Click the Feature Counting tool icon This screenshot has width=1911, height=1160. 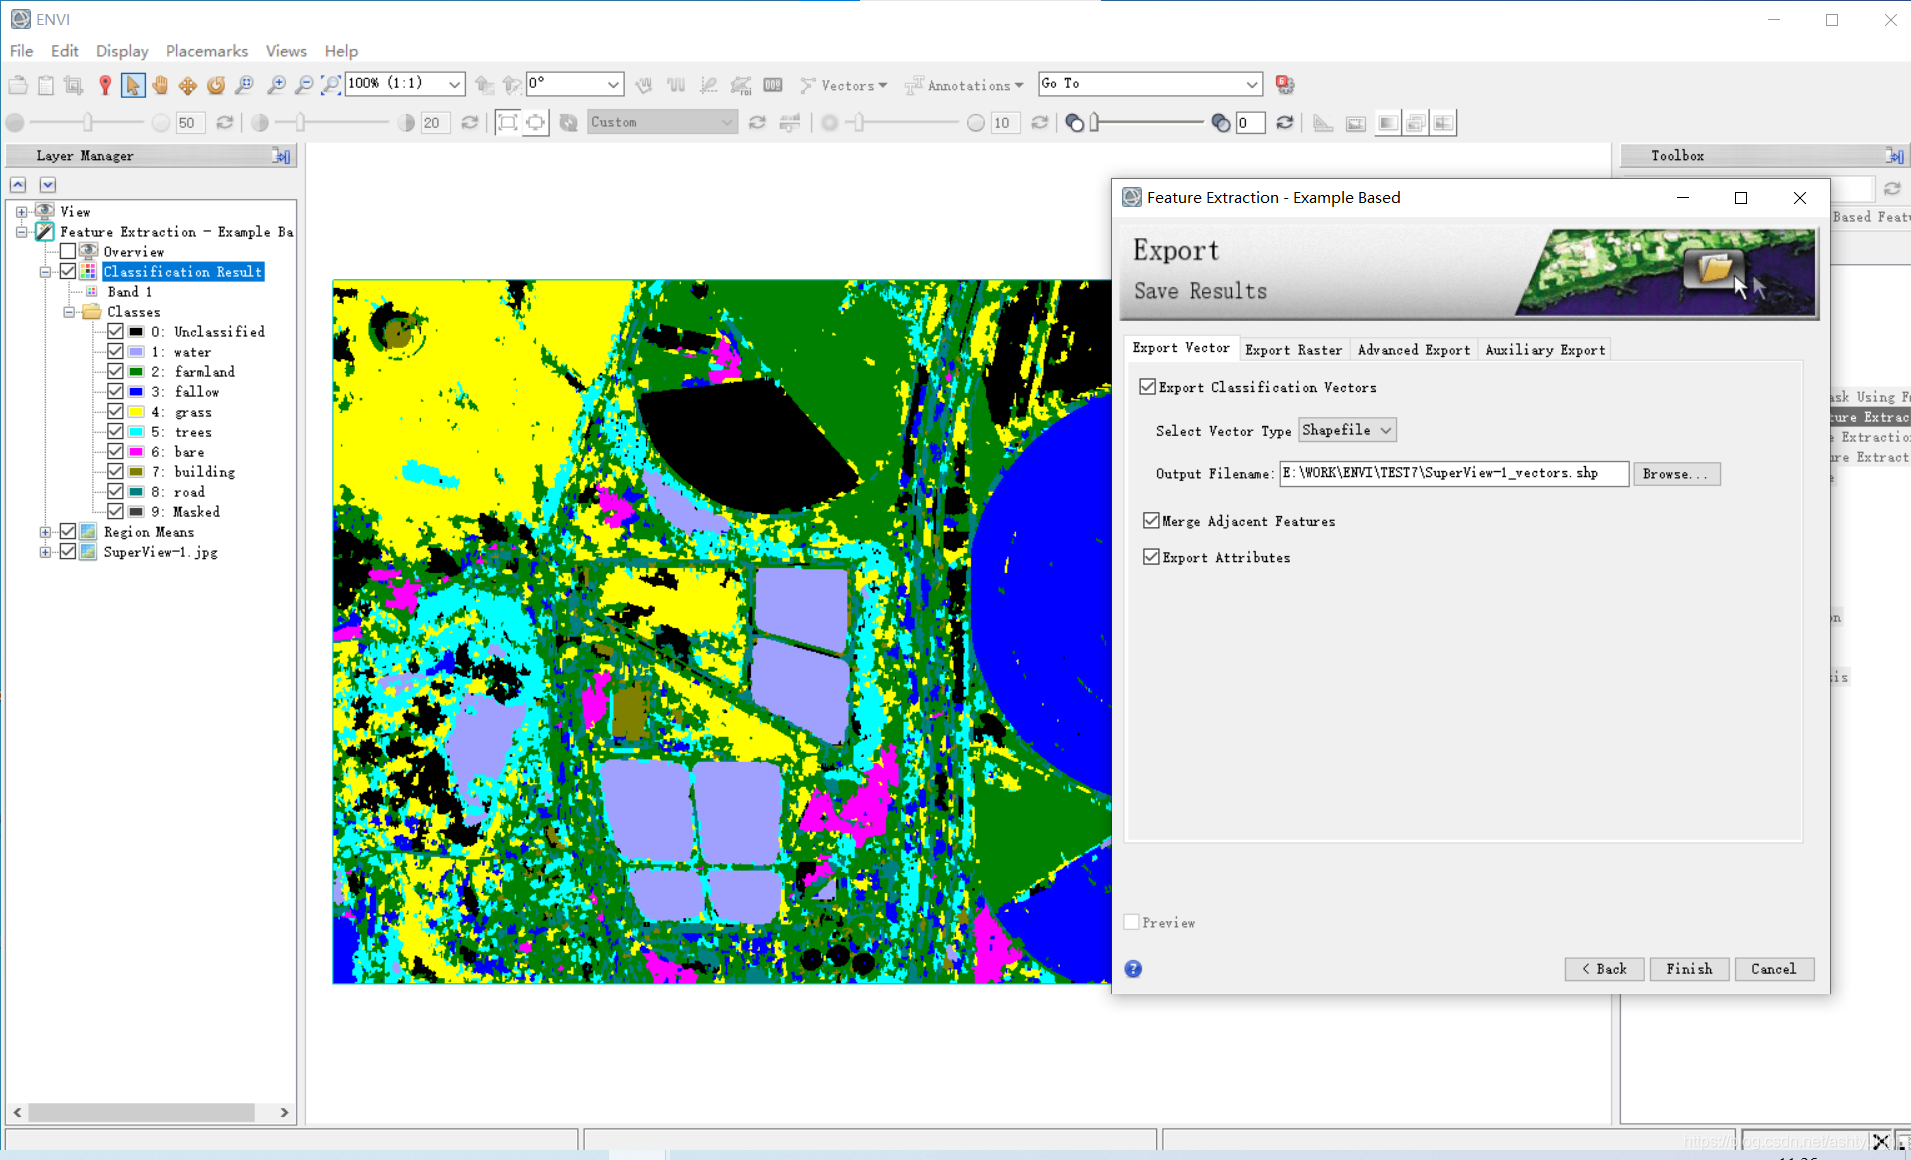pyautogui.click(x=773, y=85)
